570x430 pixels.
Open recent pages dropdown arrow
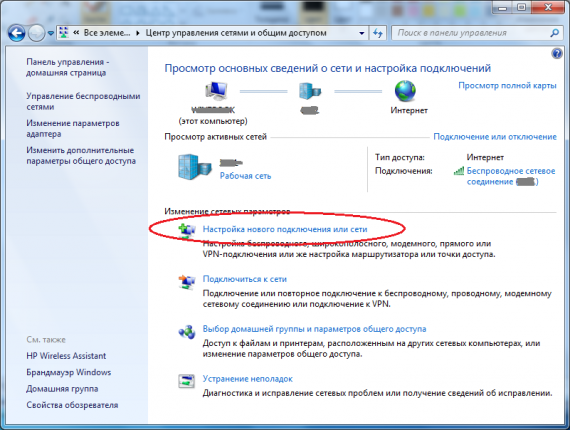click(x=51, y=33)
